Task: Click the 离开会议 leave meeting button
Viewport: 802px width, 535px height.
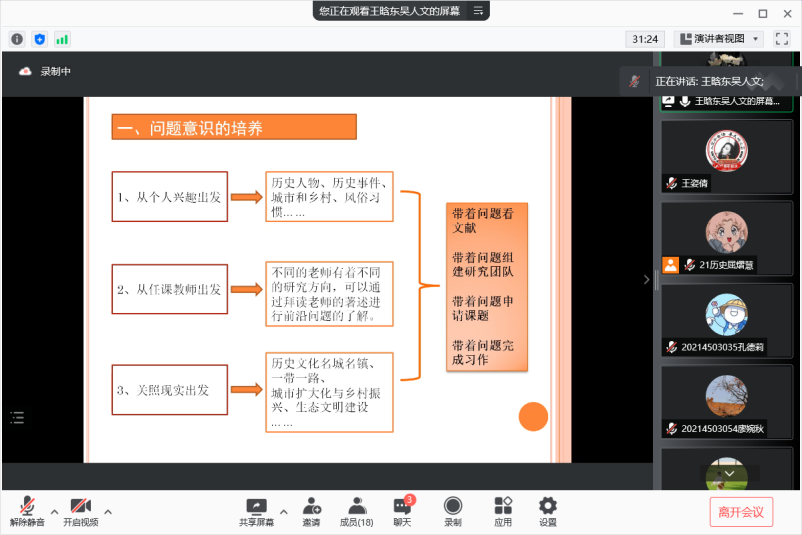Action: click(x=741, y=512)
